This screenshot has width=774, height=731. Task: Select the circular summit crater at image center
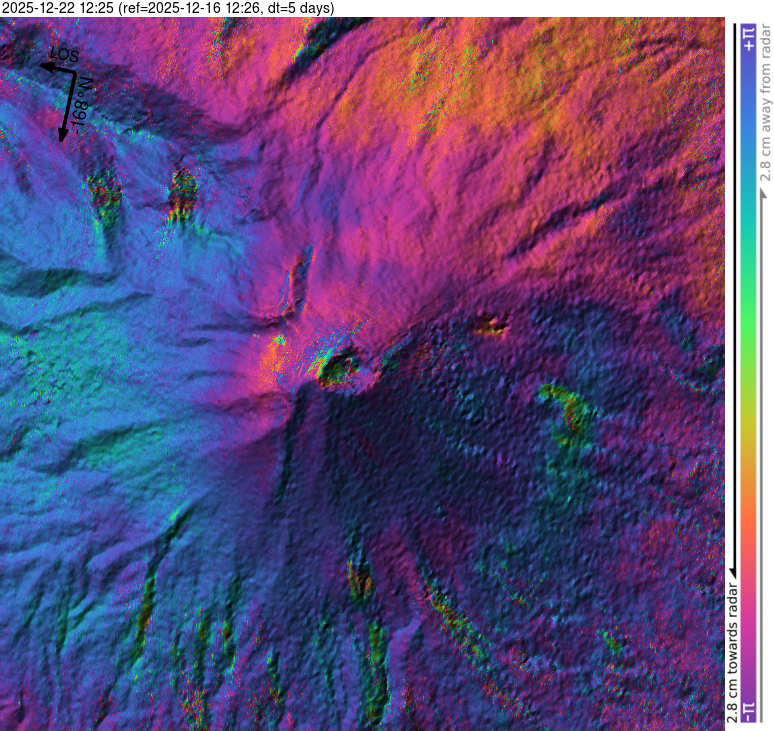[x=338, y=369]
